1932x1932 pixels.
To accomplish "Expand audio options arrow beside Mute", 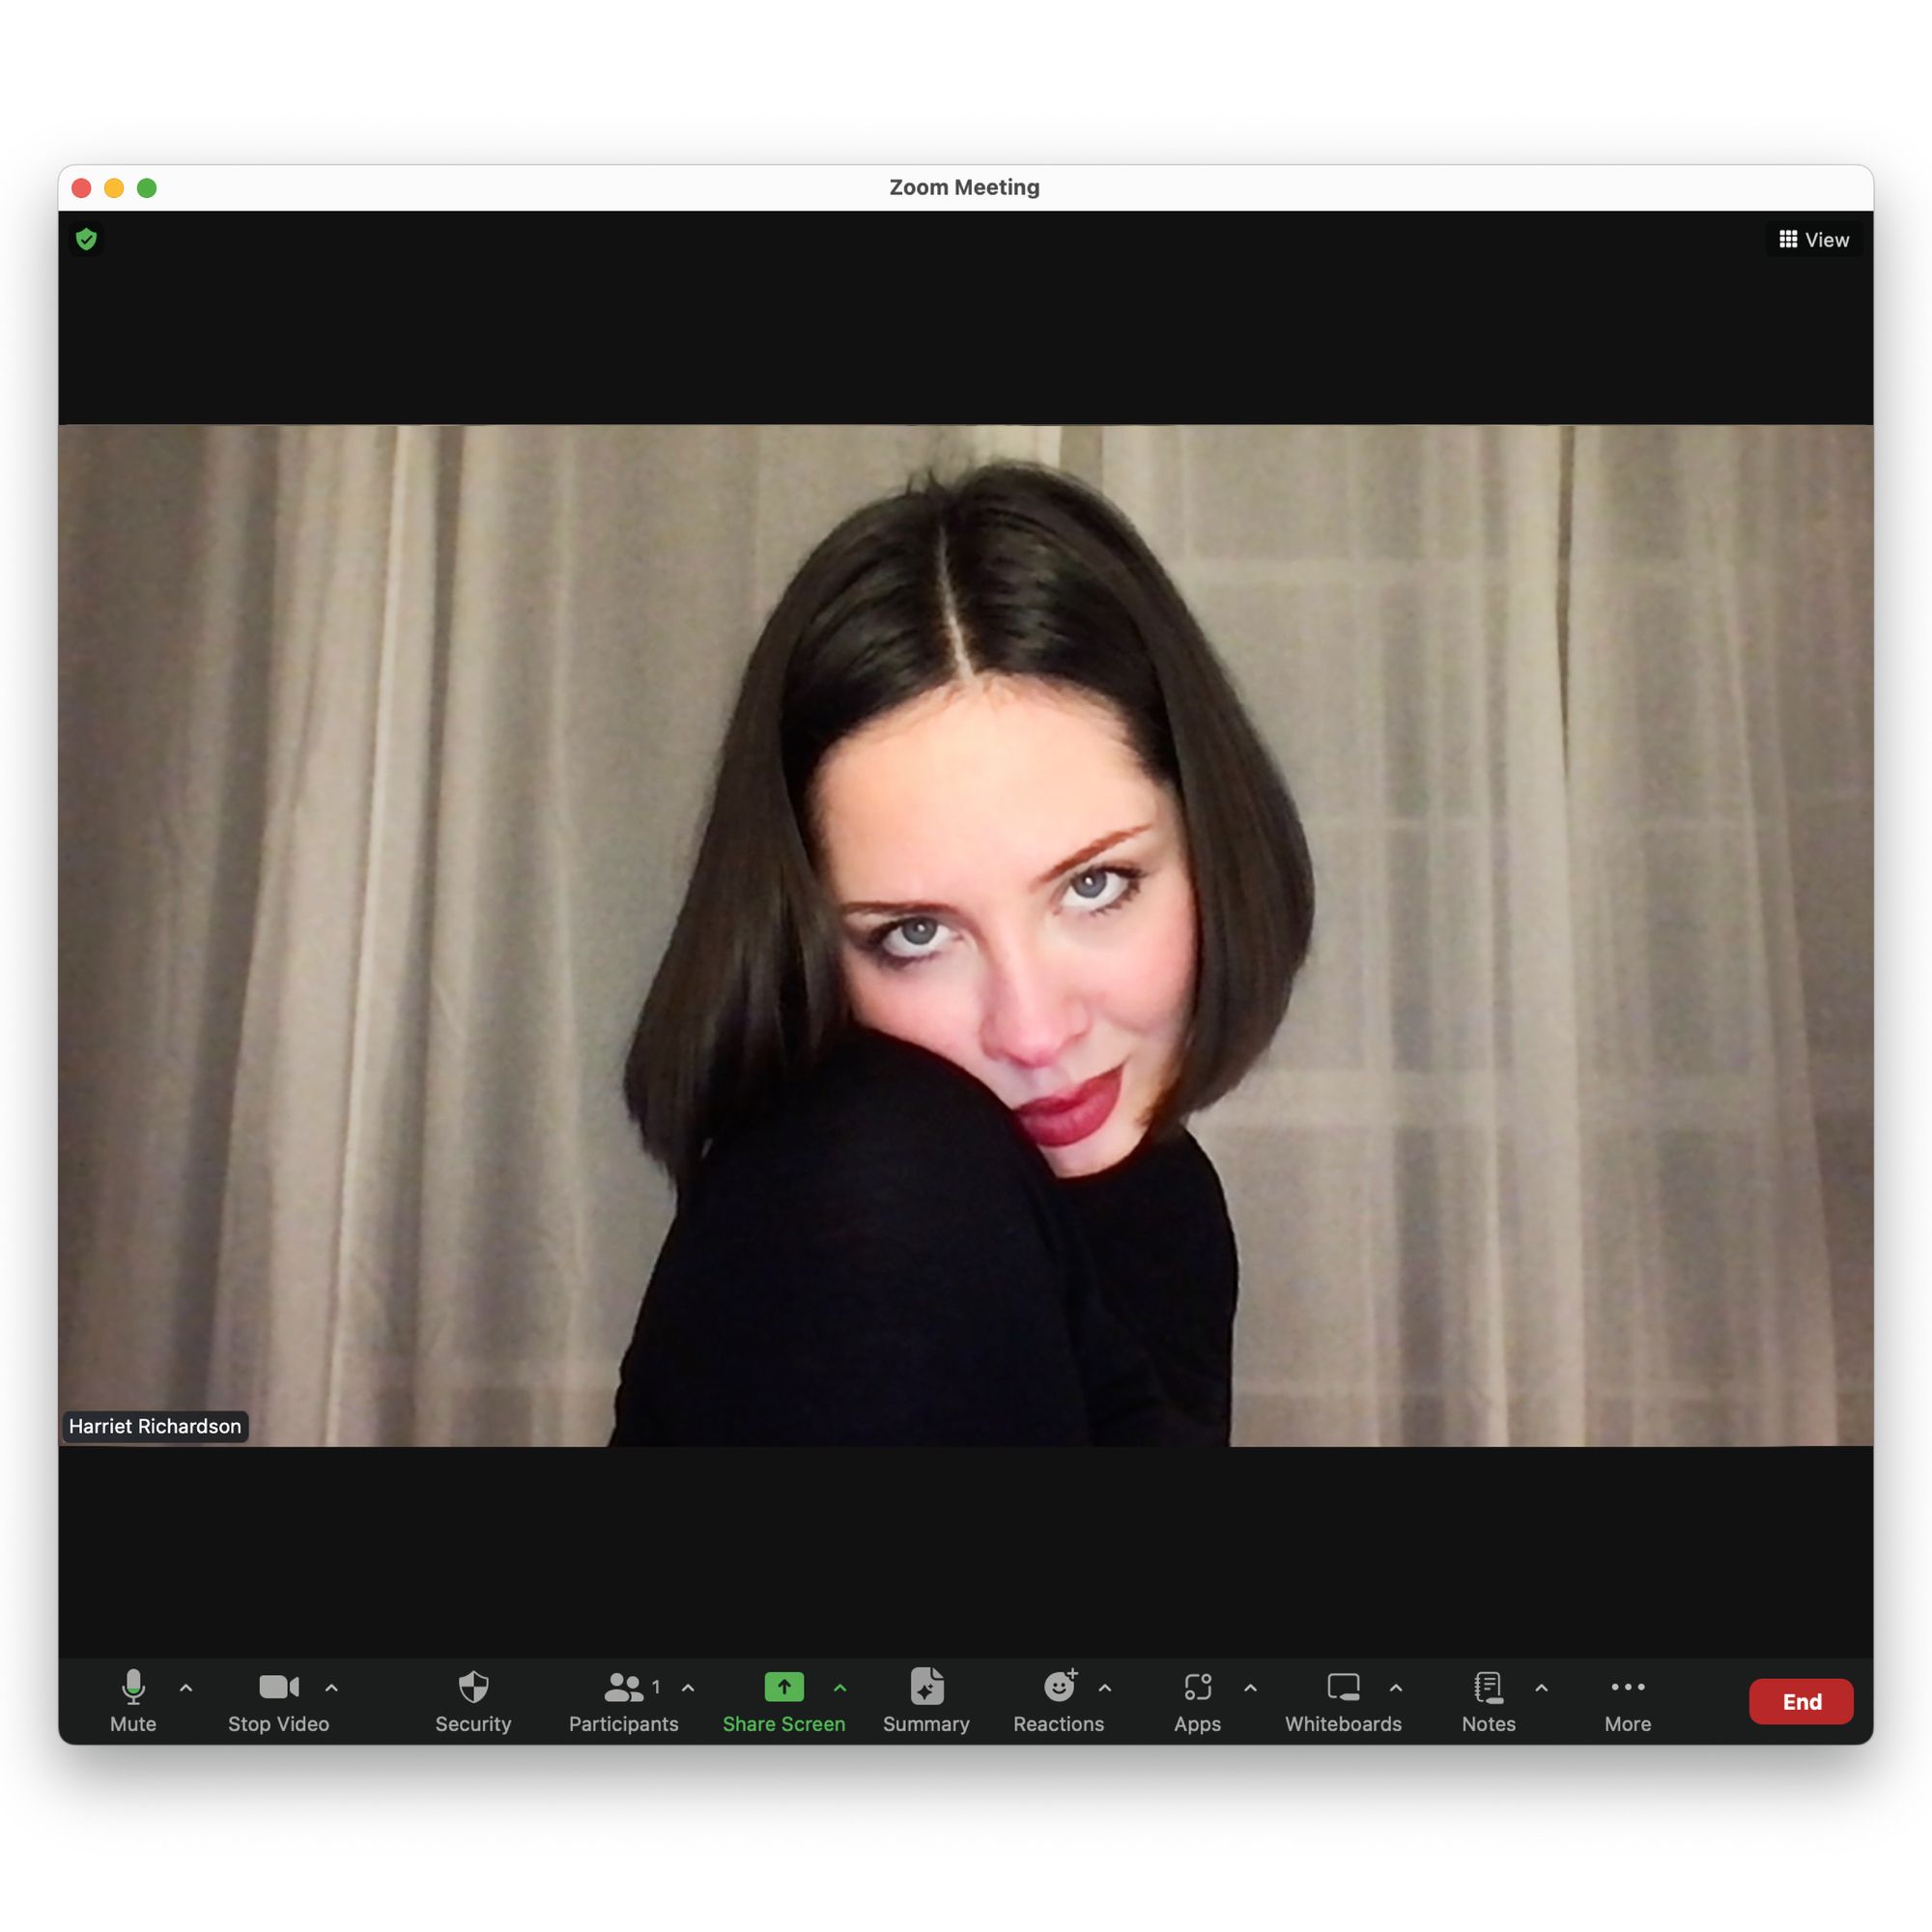I will click(186, 1688).
